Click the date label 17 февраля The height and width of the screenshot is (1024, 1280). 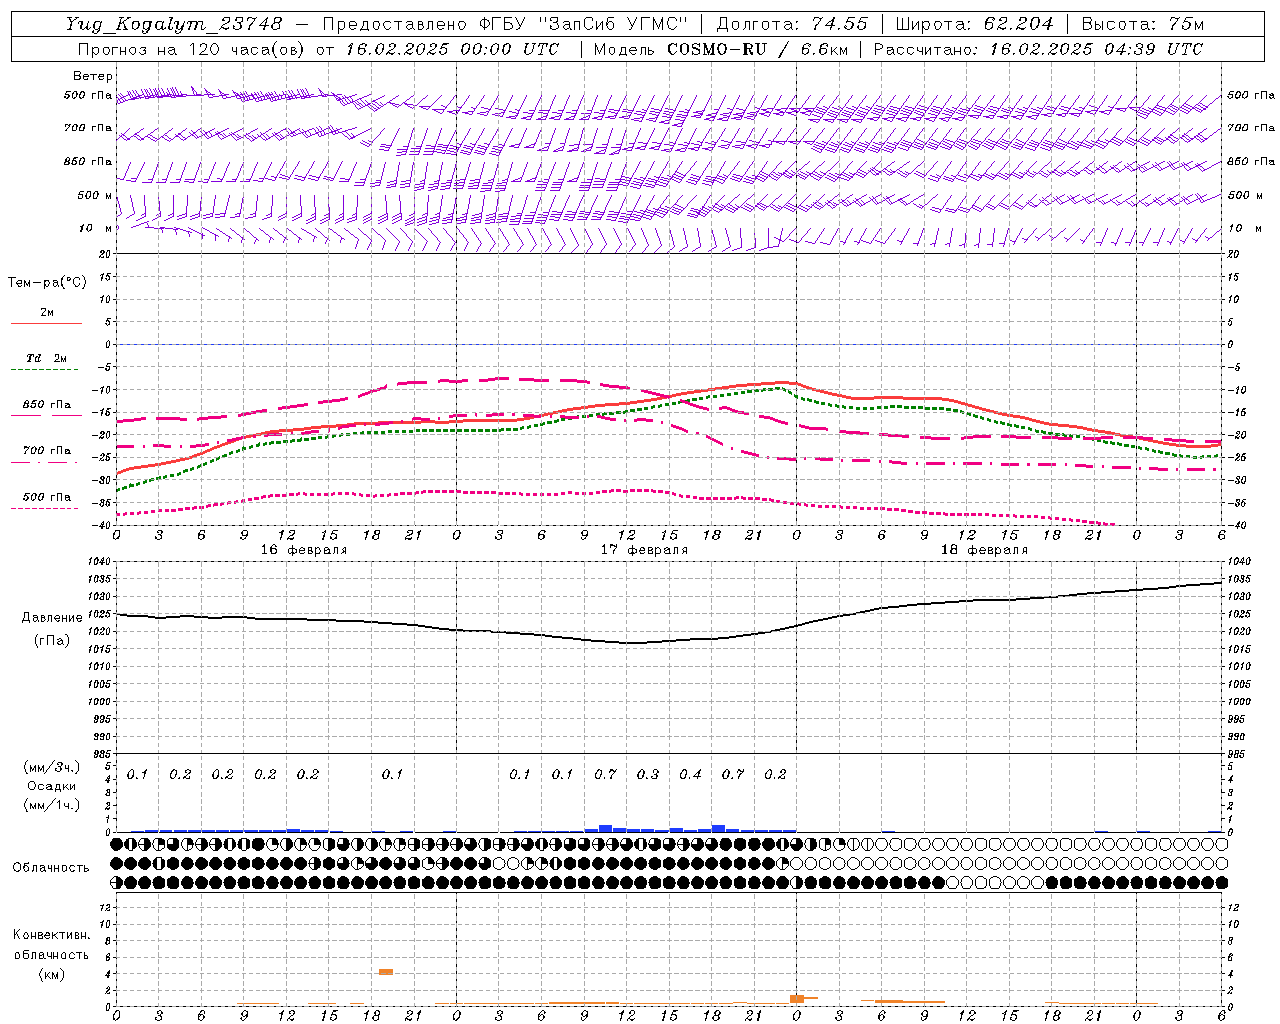[x=644, y=550]
